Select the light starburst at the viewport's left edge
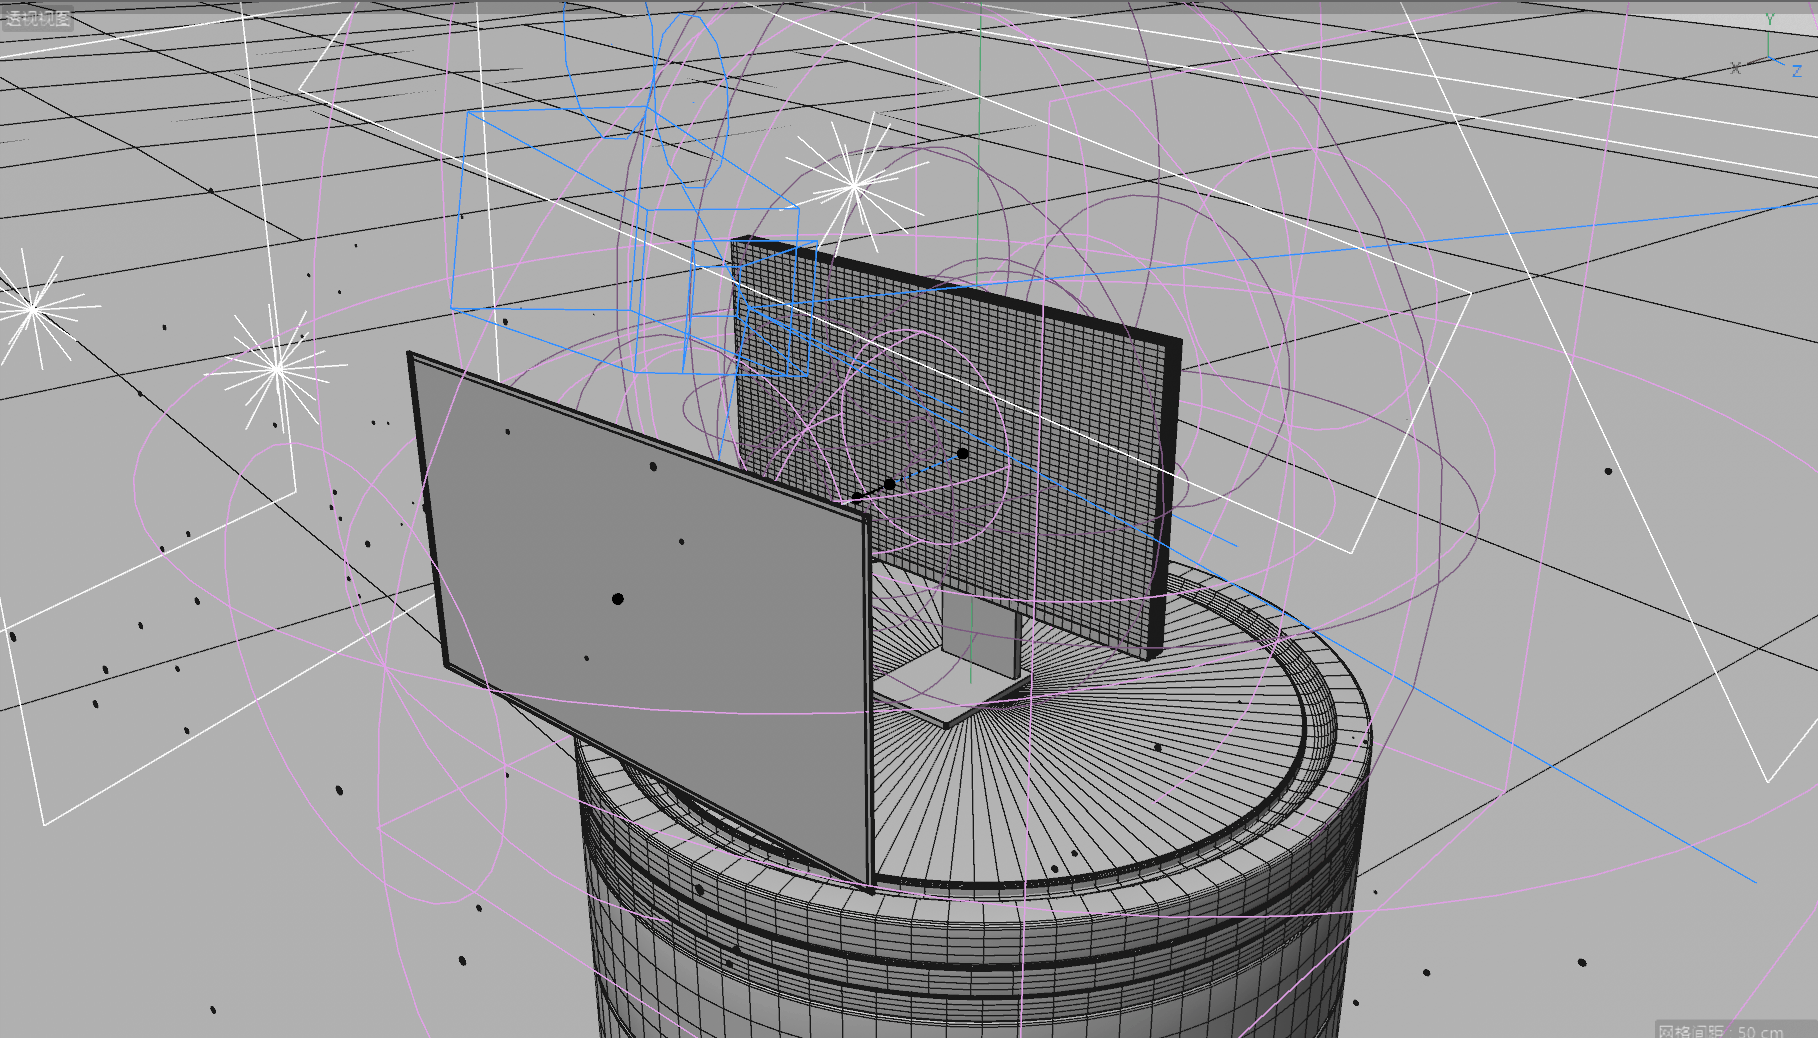 (x=35, y=308)
